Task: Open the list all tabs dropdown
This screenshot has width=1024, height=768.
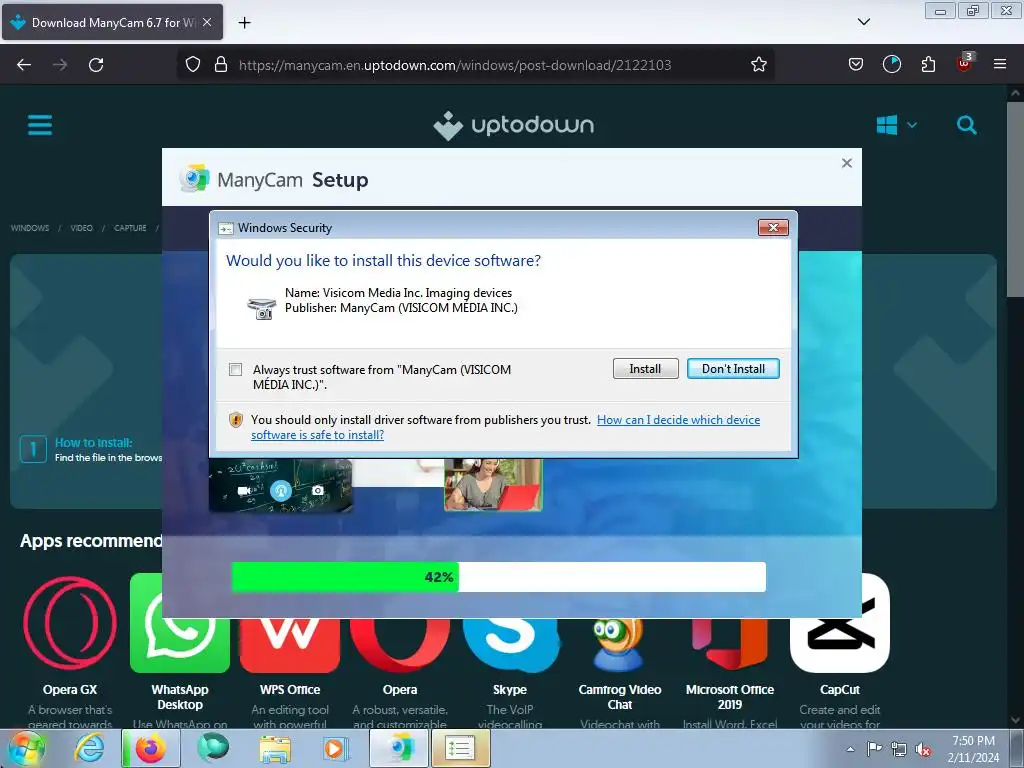Action: [863, 22]
